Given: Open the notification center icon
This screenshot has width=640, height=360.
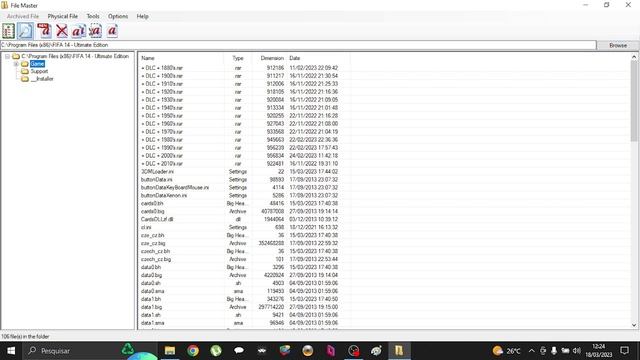Looking at the screenshot, I should [624, 351].
